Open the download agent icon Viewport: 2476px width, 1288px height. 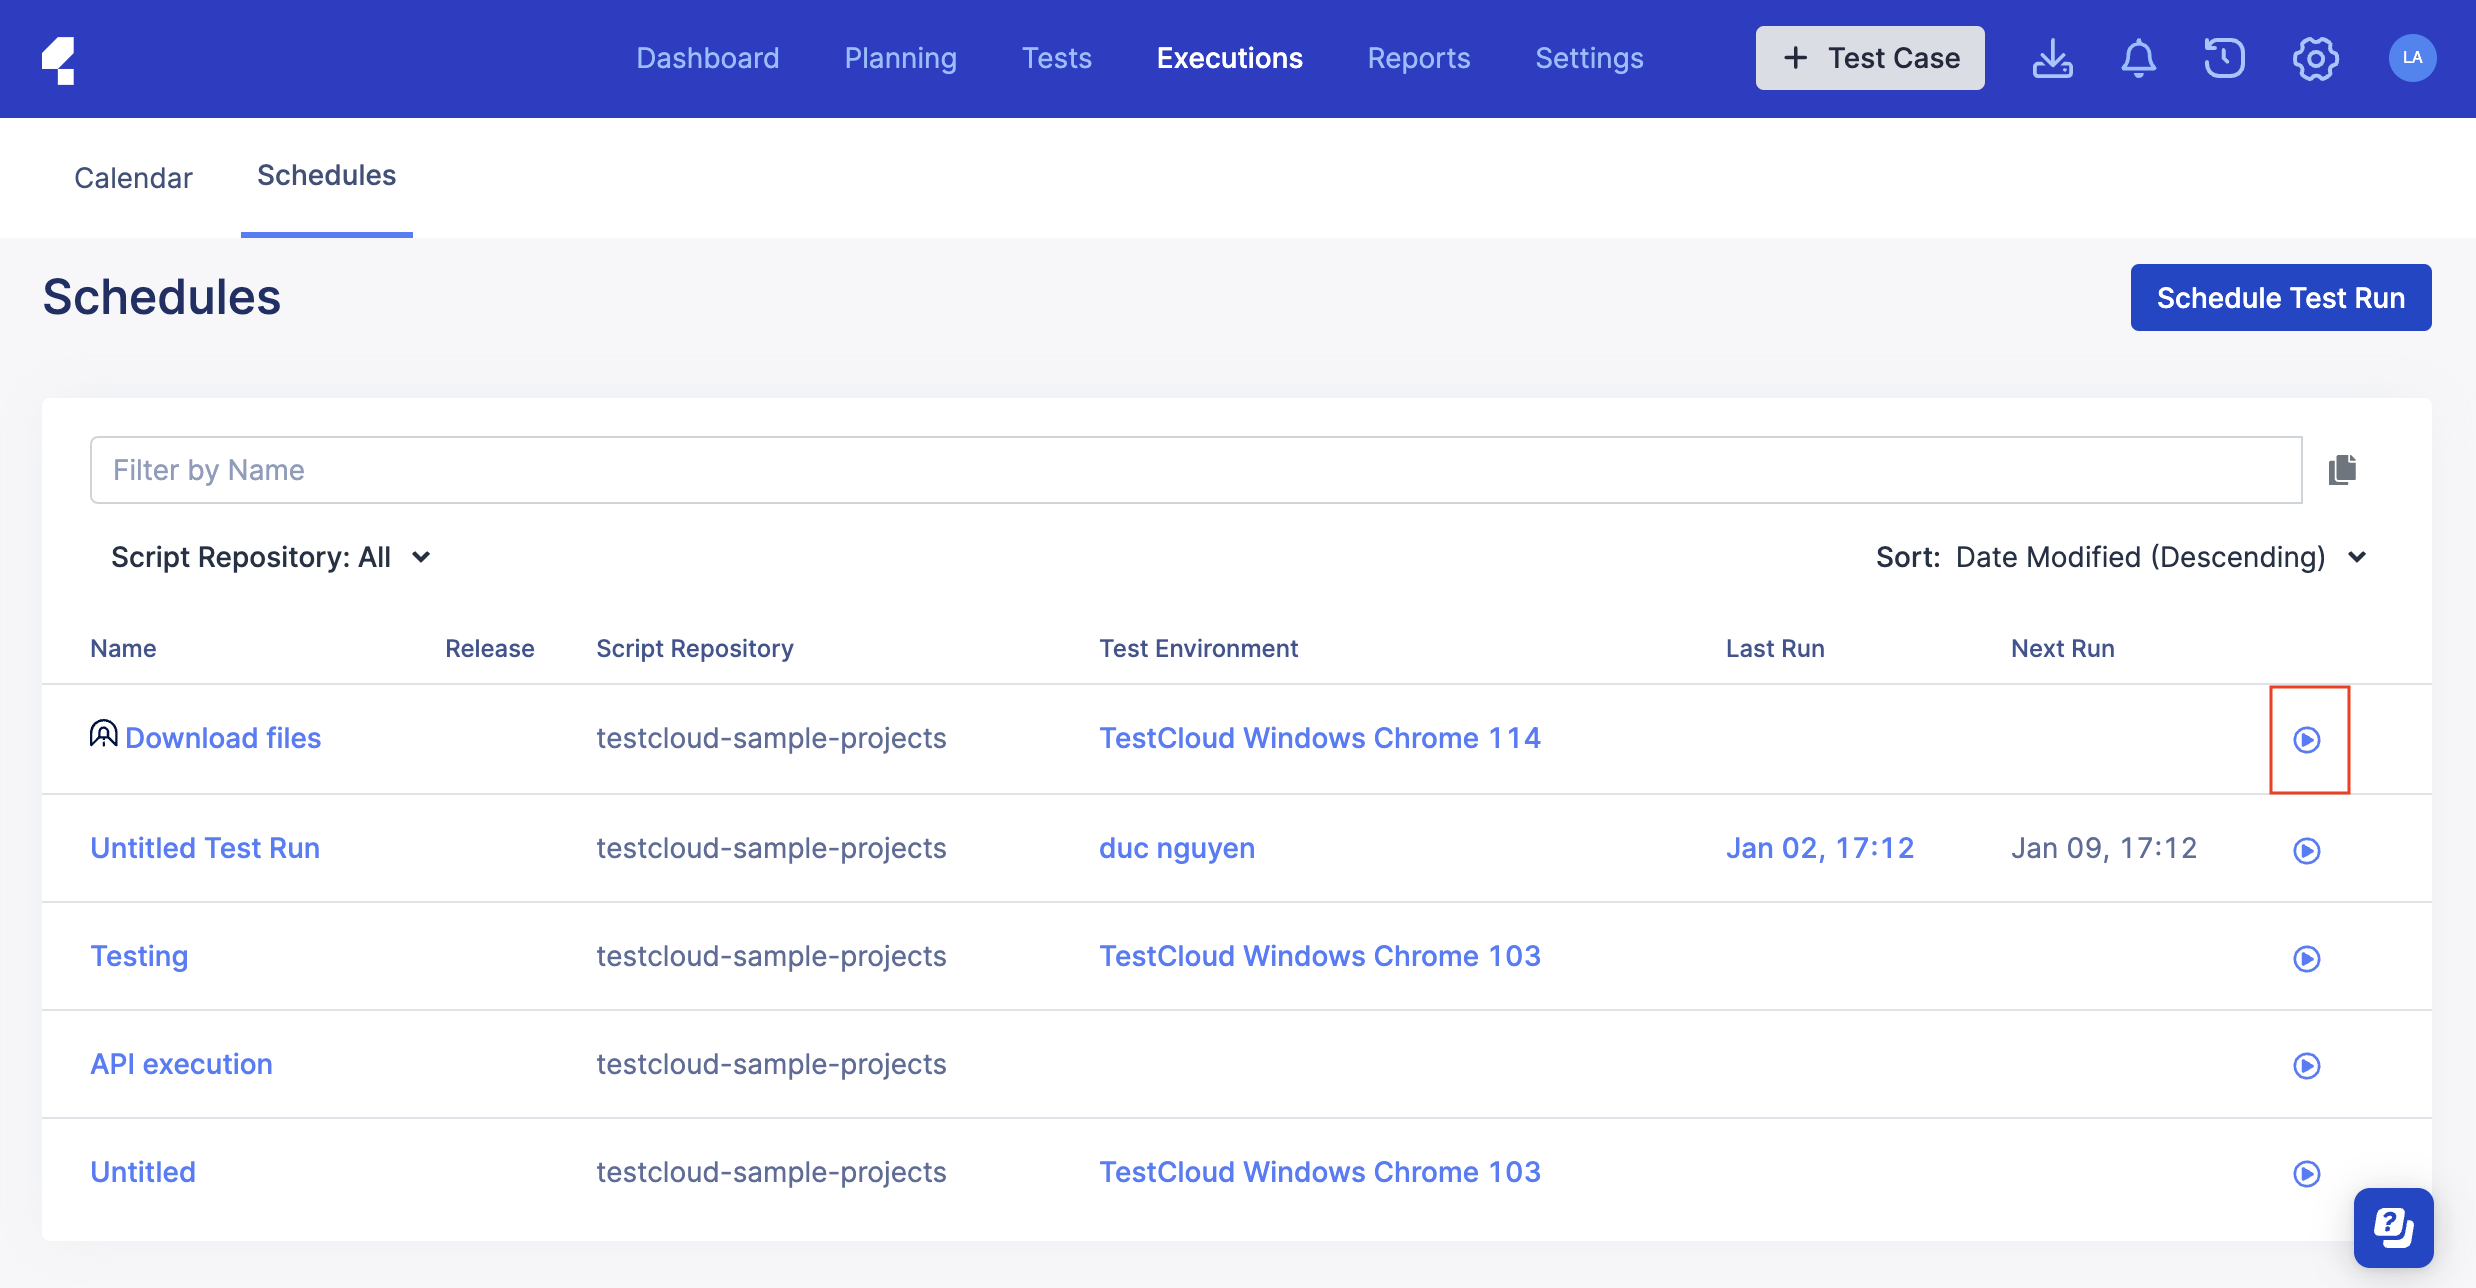[2053, 58]
